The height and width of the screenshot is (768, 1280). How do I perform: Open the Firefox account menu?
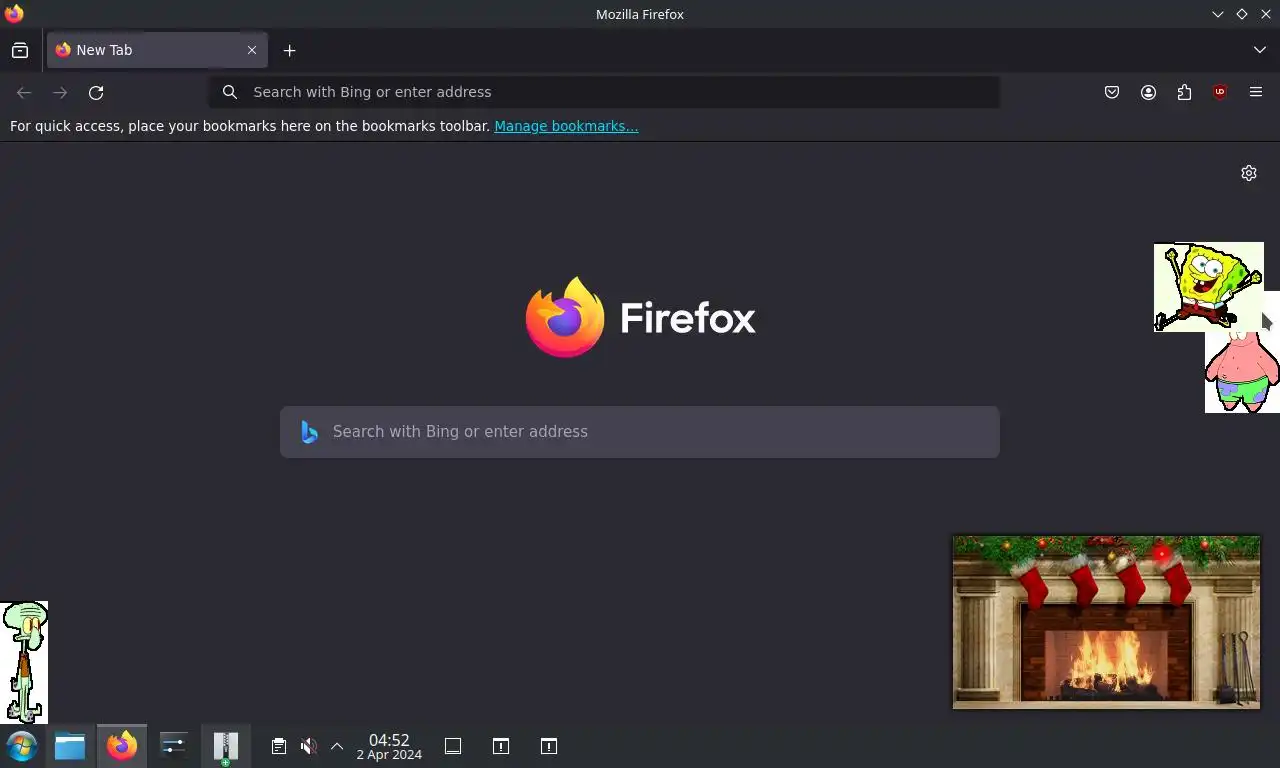[x=1148, y=92]
